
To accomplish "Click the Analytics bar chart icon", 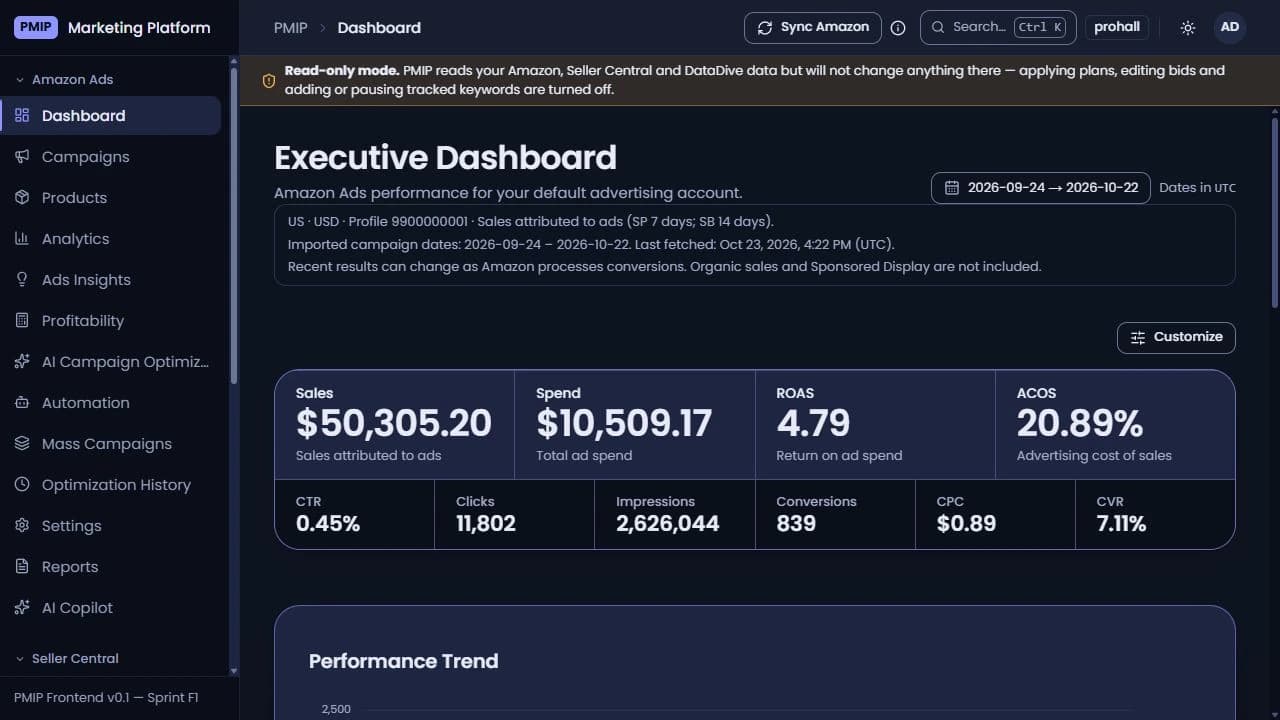I will [22, 239].
